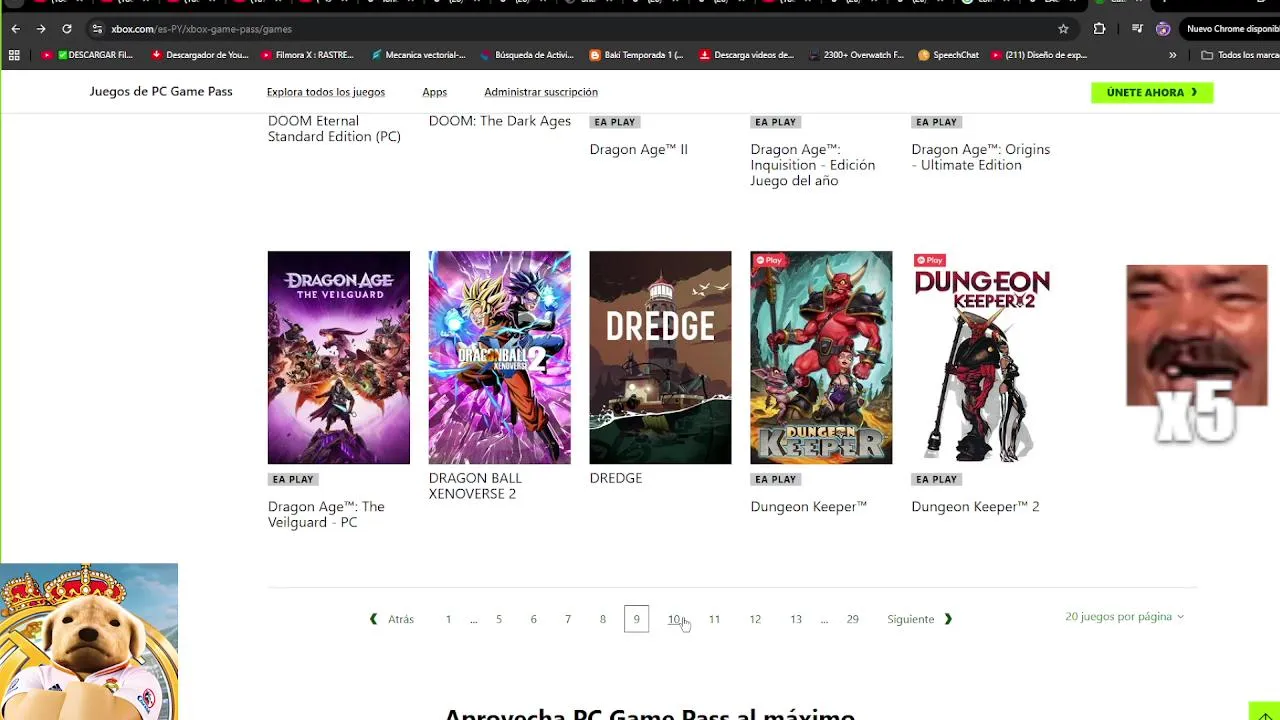Open the Filmora X : RASTRE... bookmark

(308, 55)
